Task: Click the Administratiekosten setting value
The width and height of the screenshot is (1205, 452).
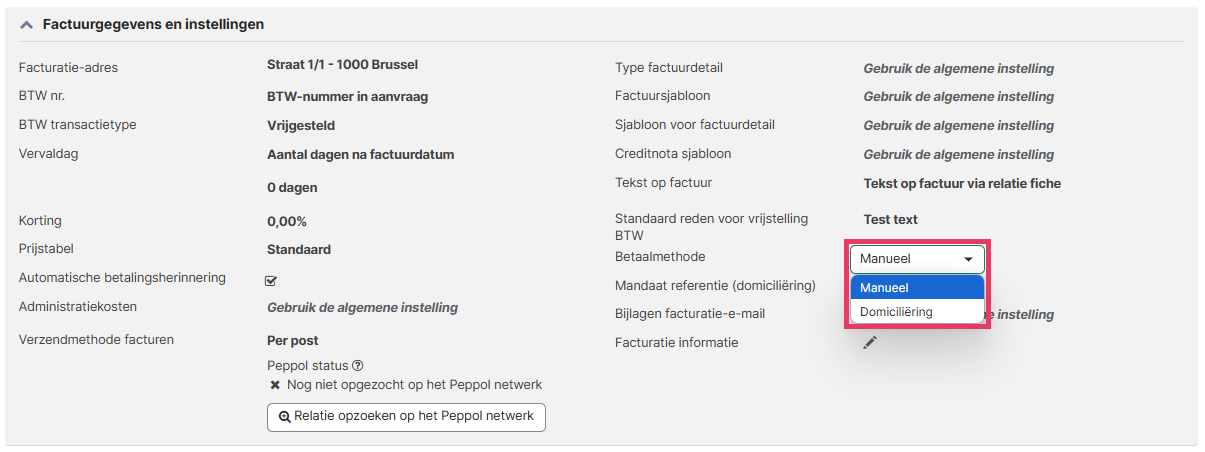Action: [x=362, y=308]
